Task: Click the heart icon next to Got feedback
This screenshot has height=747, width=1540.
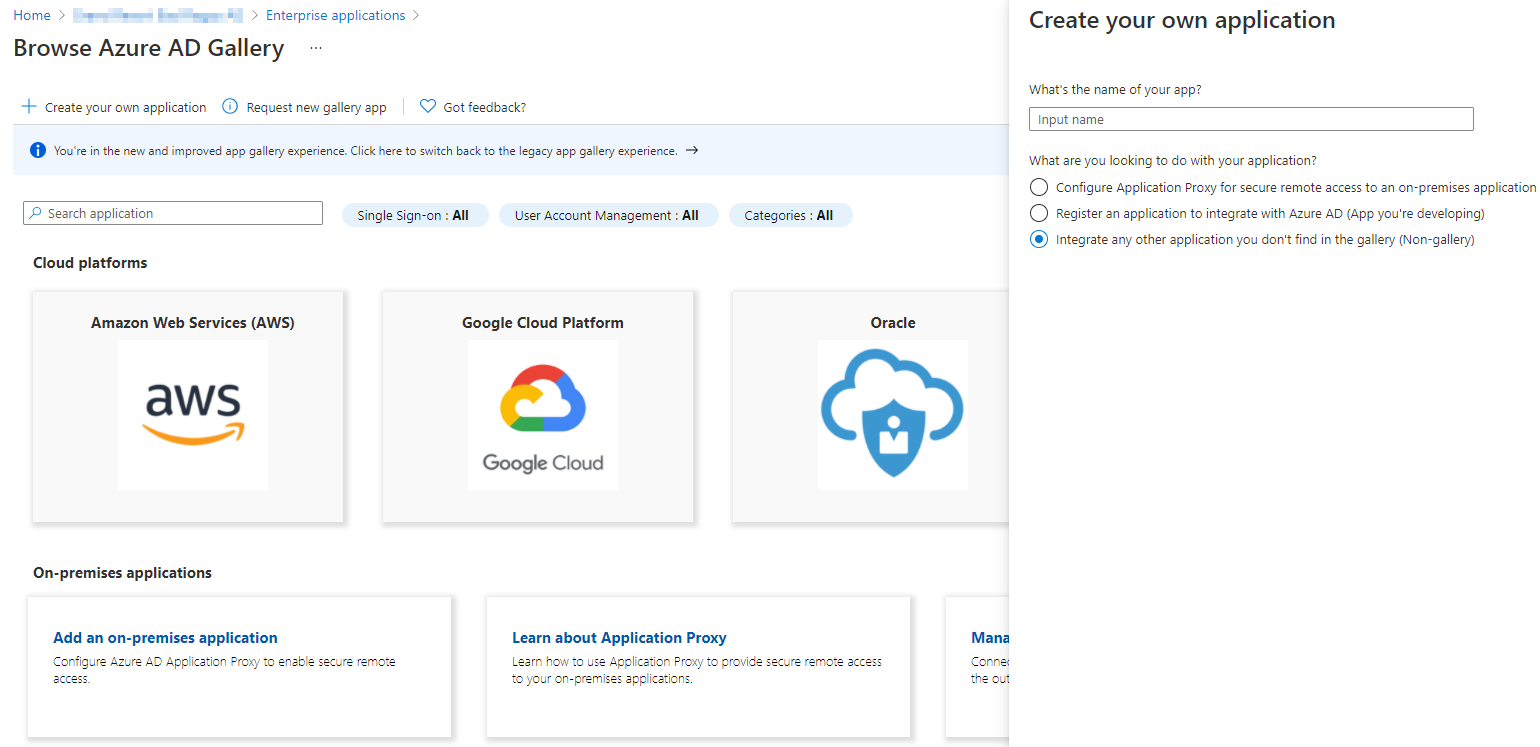Action: click(428, 106)
